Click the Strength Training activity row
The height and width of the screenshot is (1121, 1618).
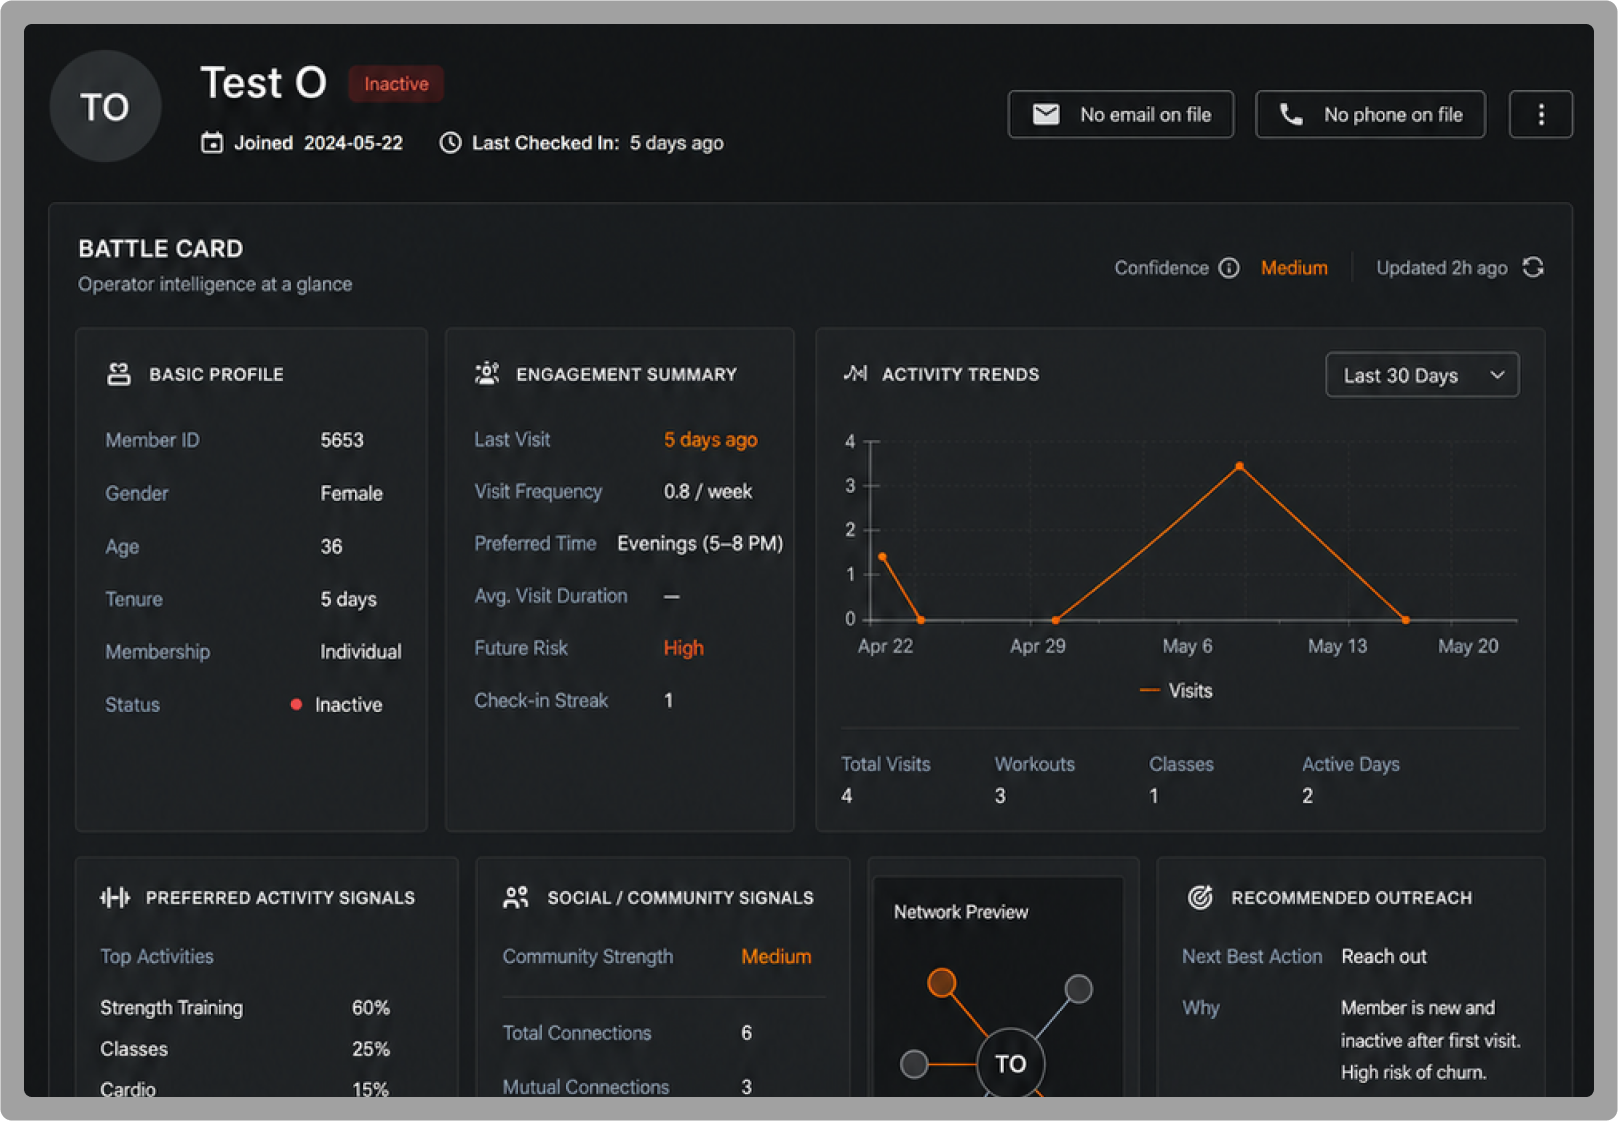tap(245, 1008)
